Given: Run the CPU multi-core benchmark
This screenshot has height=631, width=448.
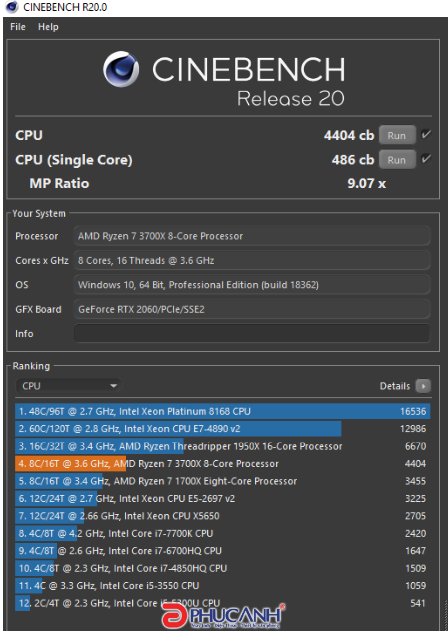Looking at the screenshot, I should 397,135.
